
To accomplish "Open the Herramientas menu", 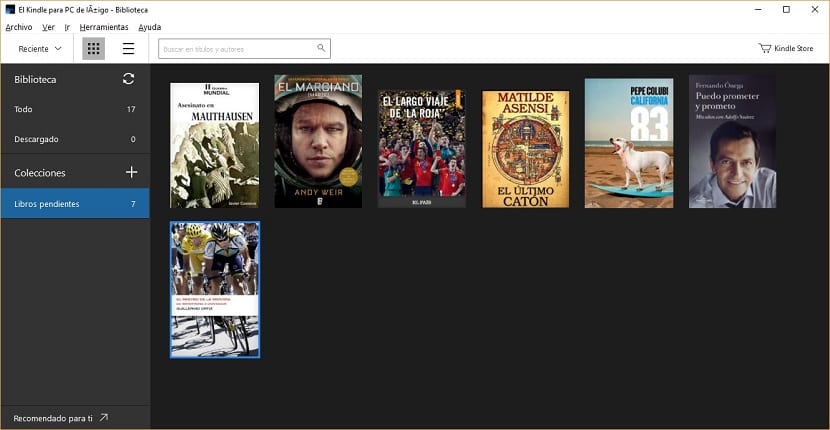I will 104,27.
